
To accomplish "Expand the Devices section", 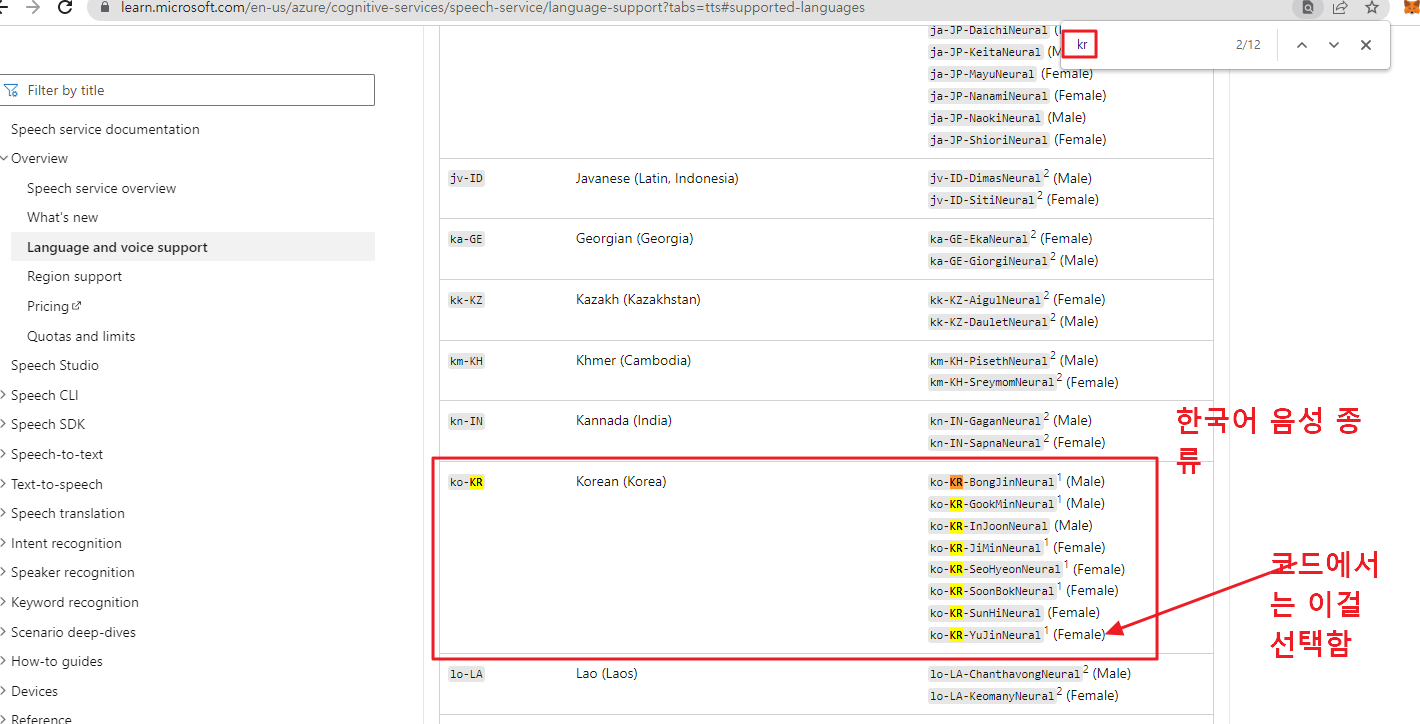I will [4, 691].
